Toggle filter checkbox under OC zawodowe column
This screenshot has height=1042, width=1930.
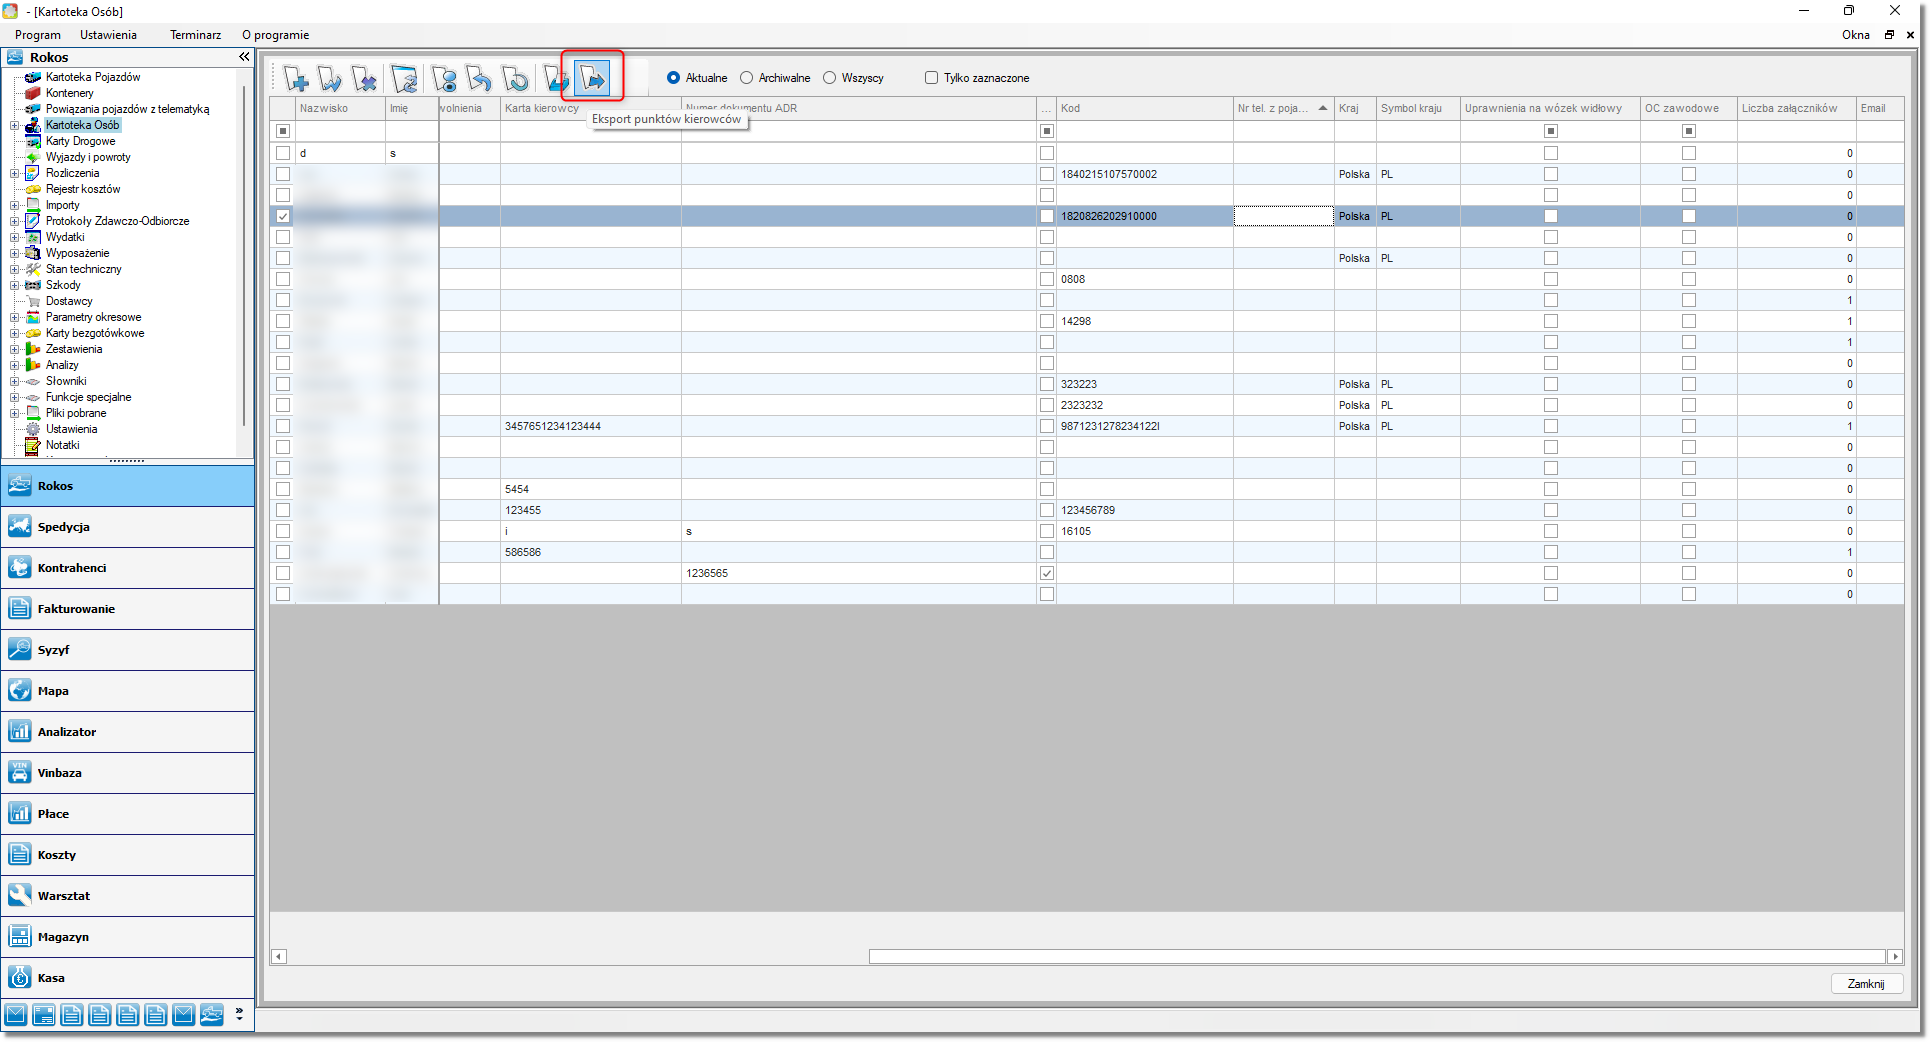pyautogui.click(x=1688, y=131)
